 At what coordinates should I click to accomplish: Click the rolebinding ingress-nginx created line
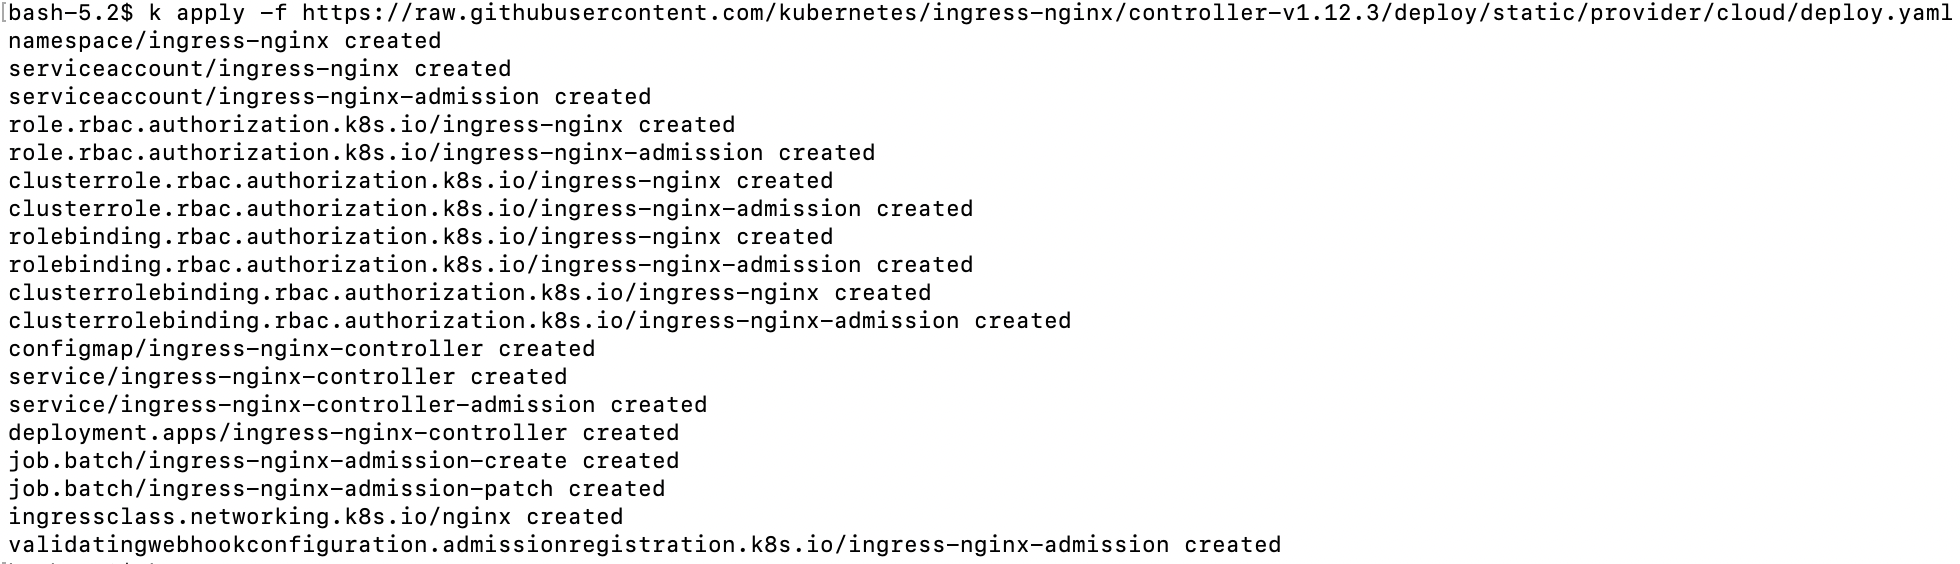[x=420, y=237]
